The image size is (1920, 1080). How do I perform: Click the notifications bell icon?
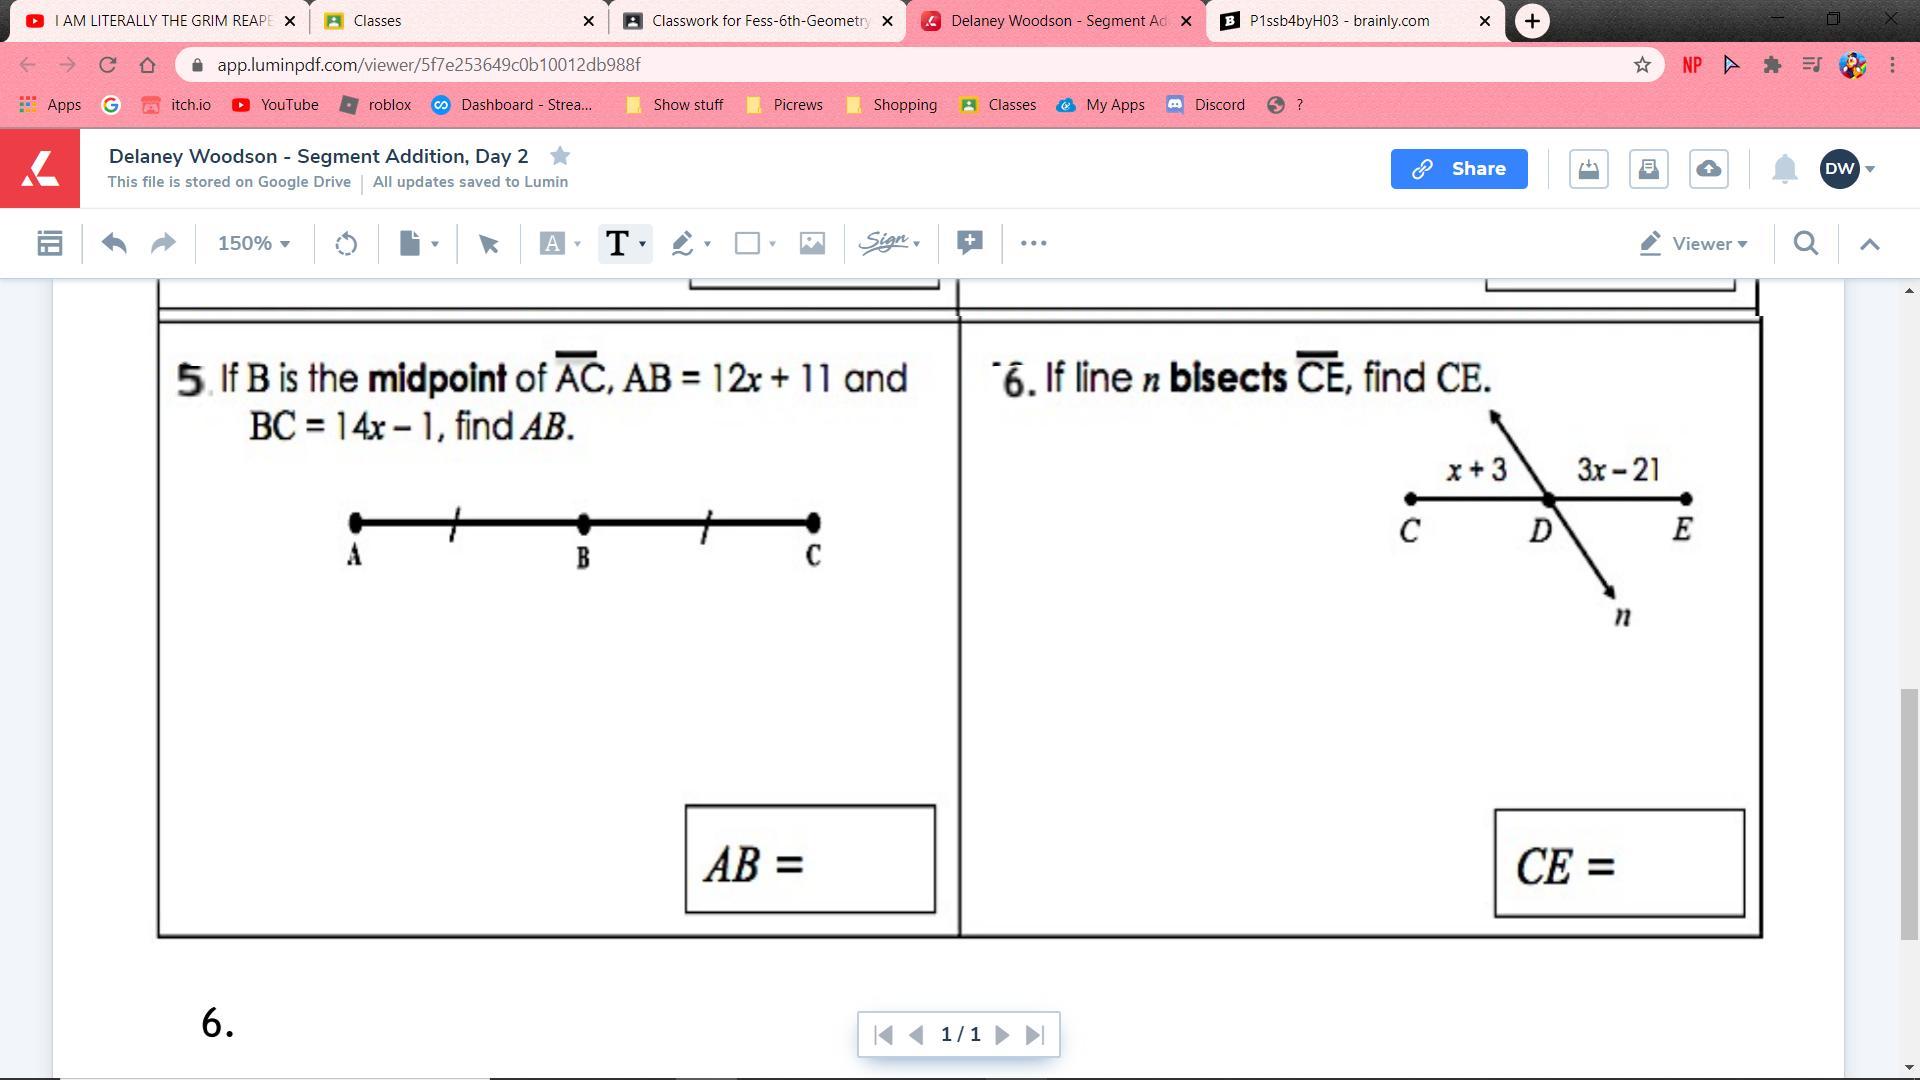1784,169
